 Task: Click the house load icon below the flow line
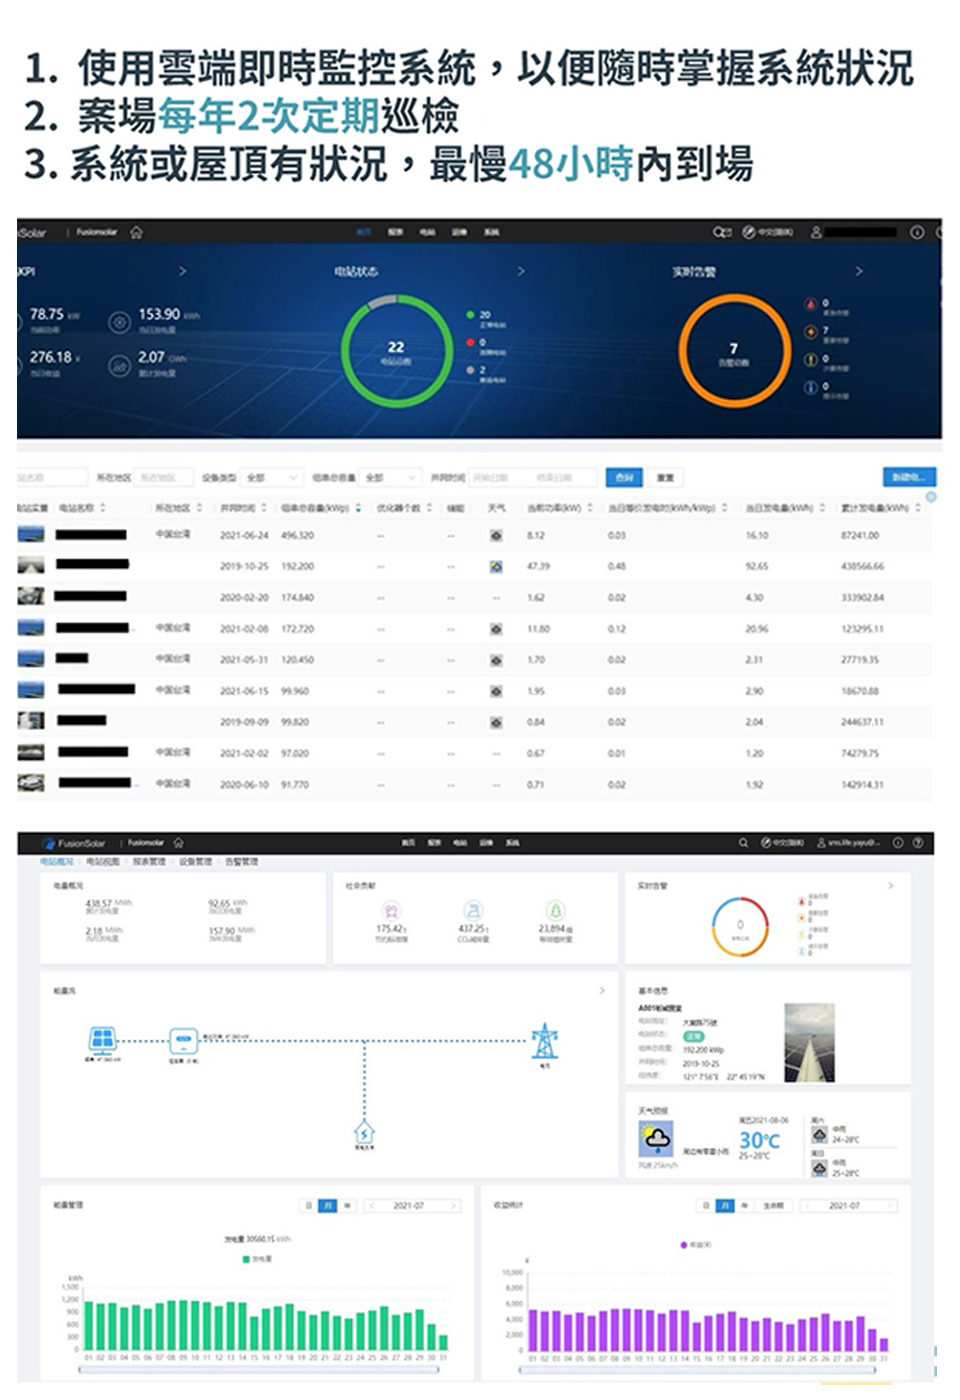click(365, 1132)
